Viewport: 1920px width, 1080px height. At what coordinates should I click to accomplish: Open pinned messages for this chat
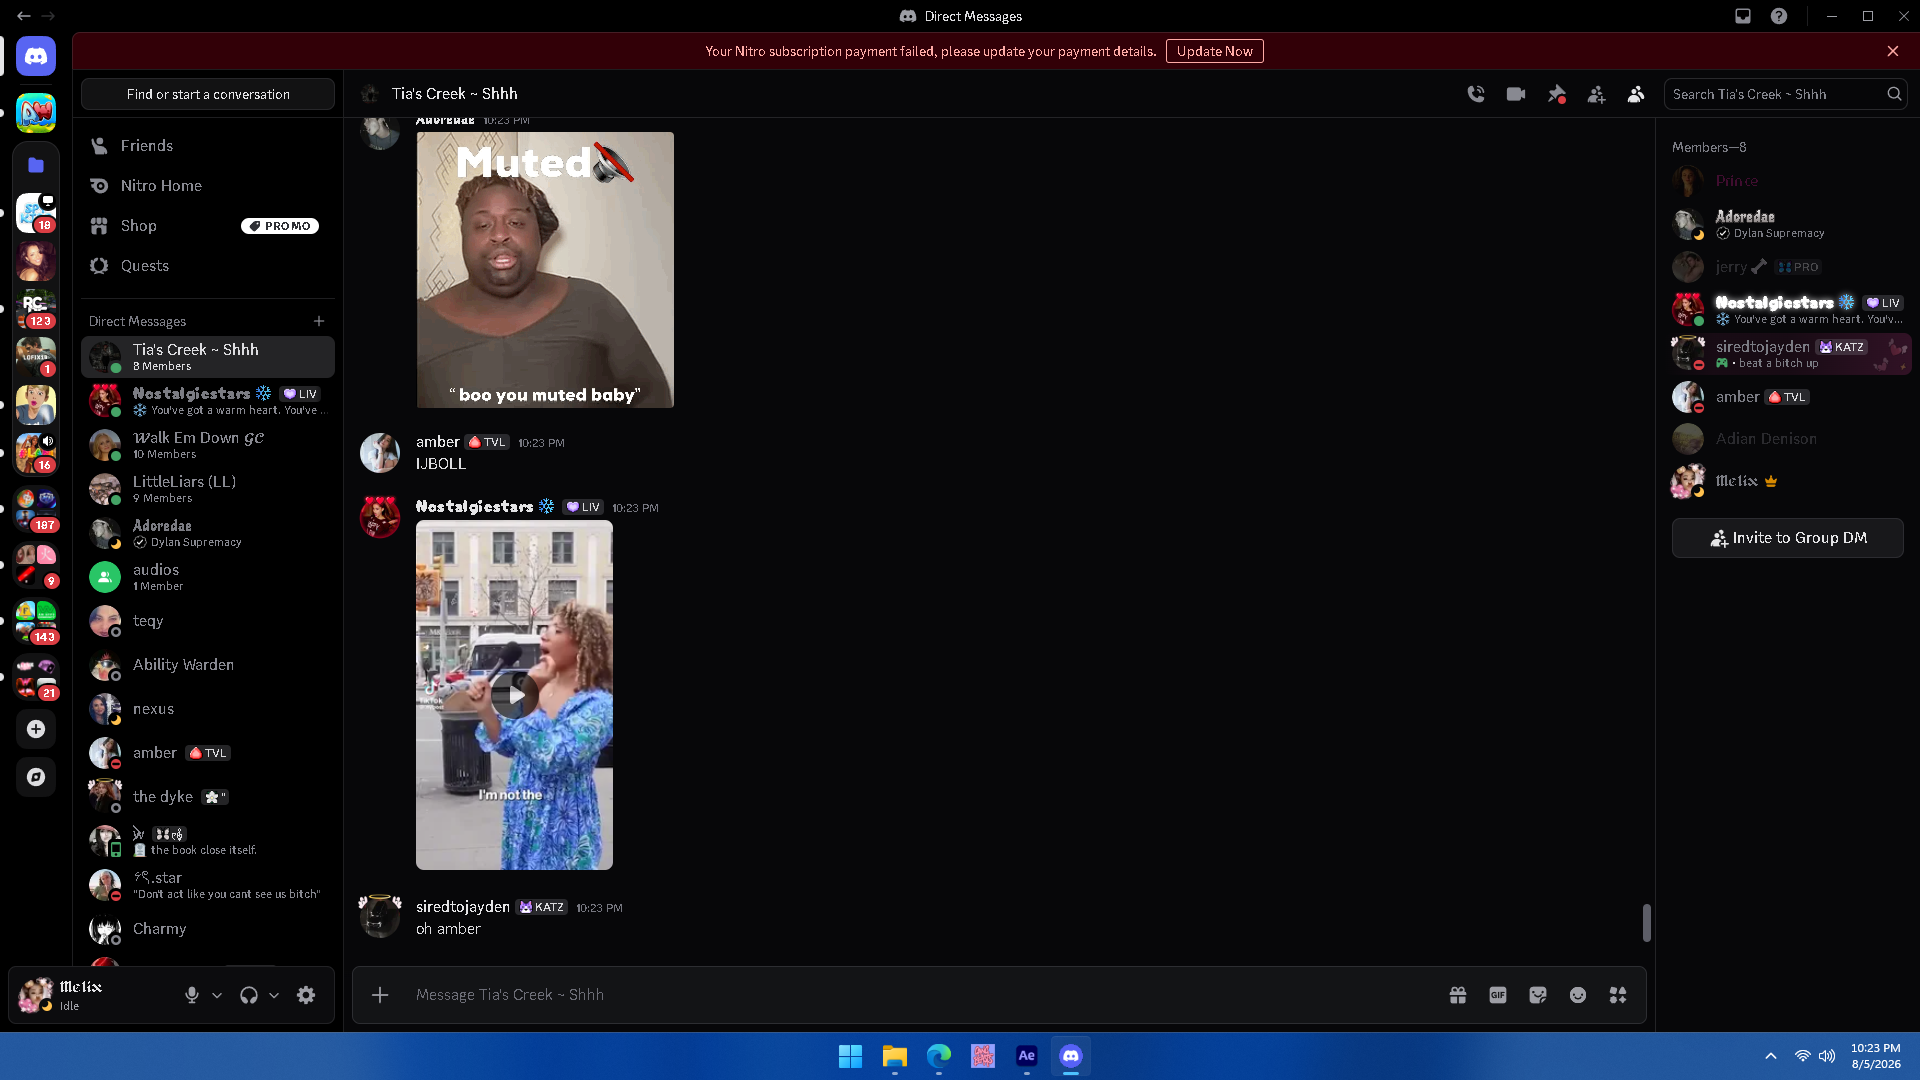(1556, 94)
